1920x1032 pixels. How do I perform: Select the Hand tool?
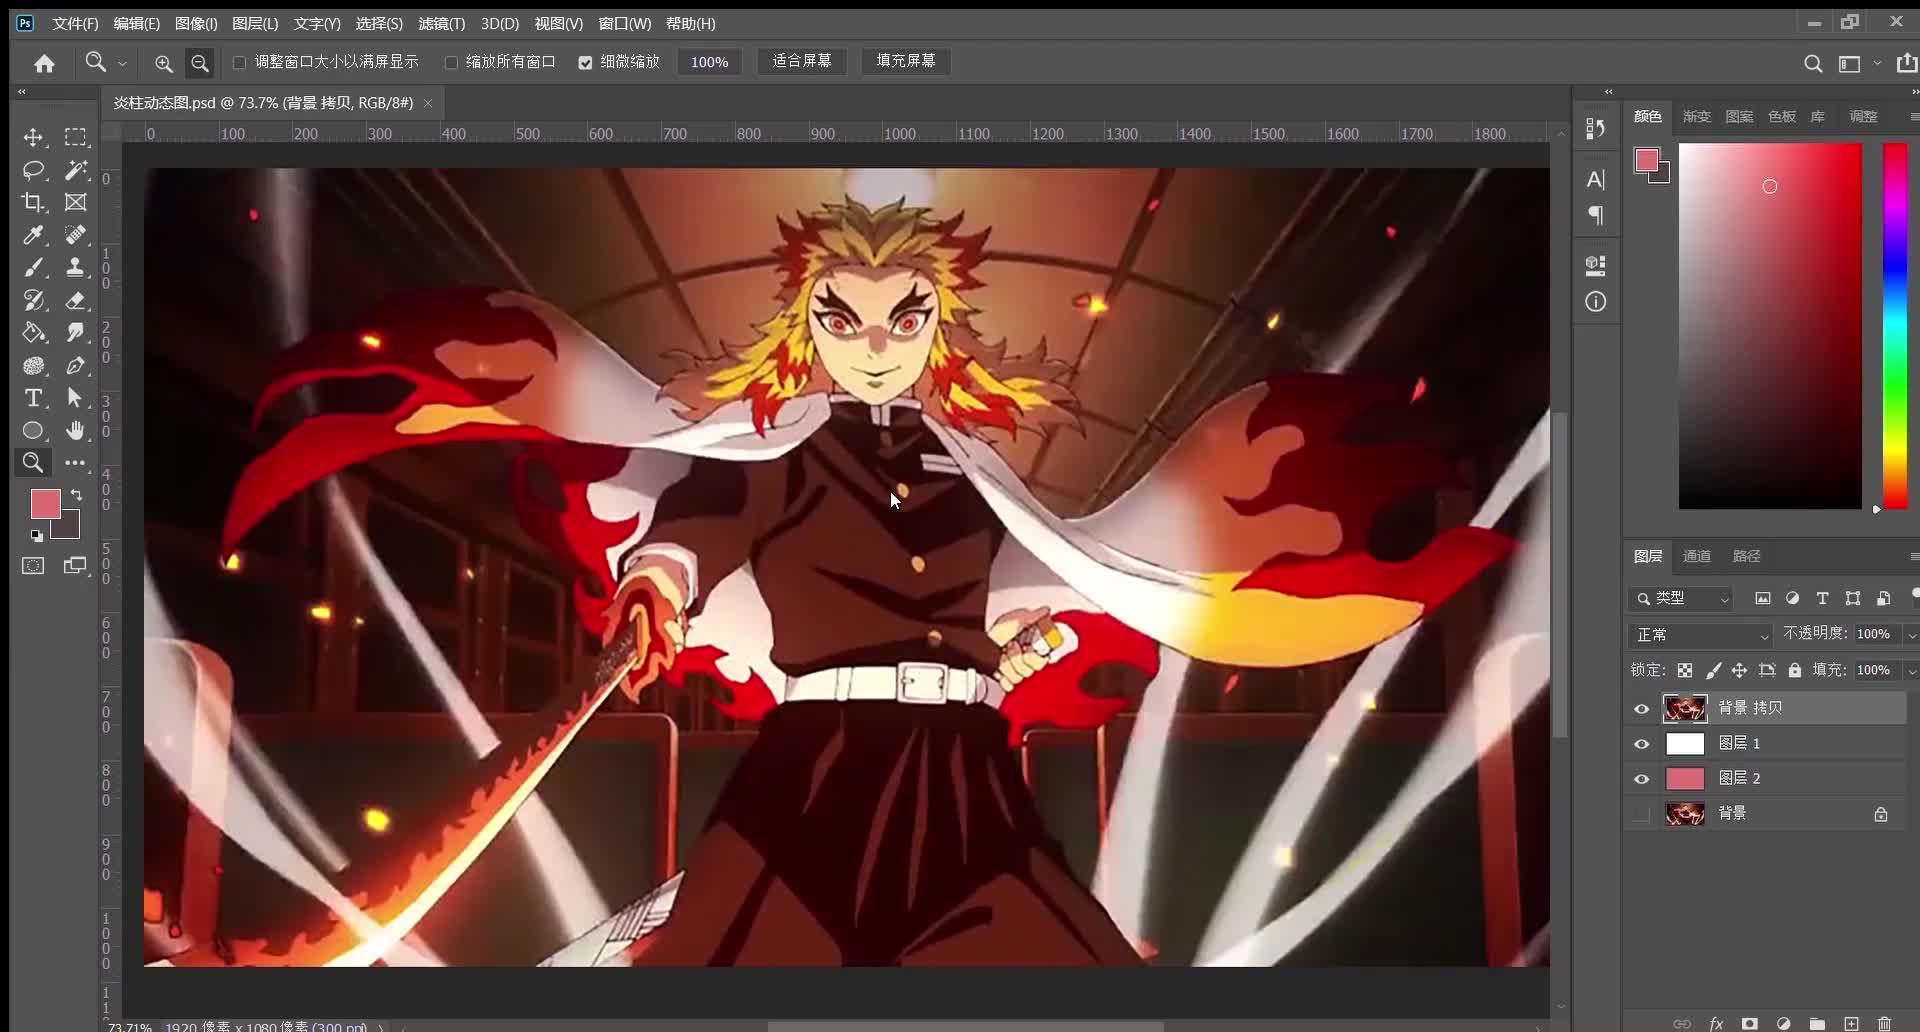point(76,431)
